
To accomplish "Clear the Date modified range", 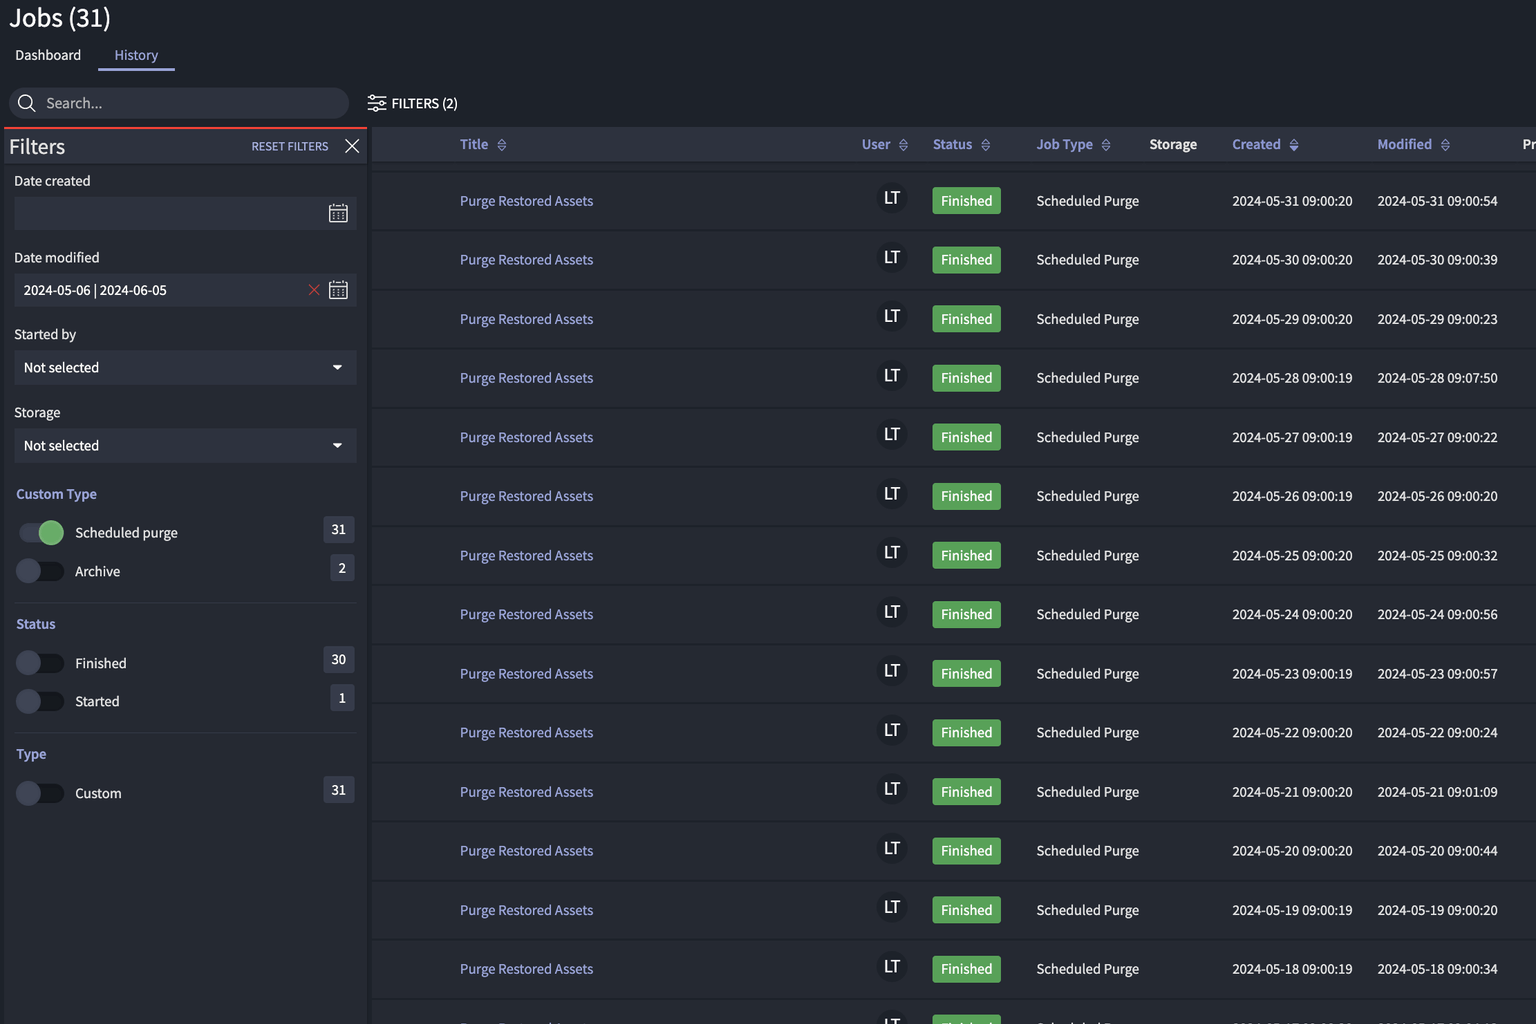I will 314,290.
